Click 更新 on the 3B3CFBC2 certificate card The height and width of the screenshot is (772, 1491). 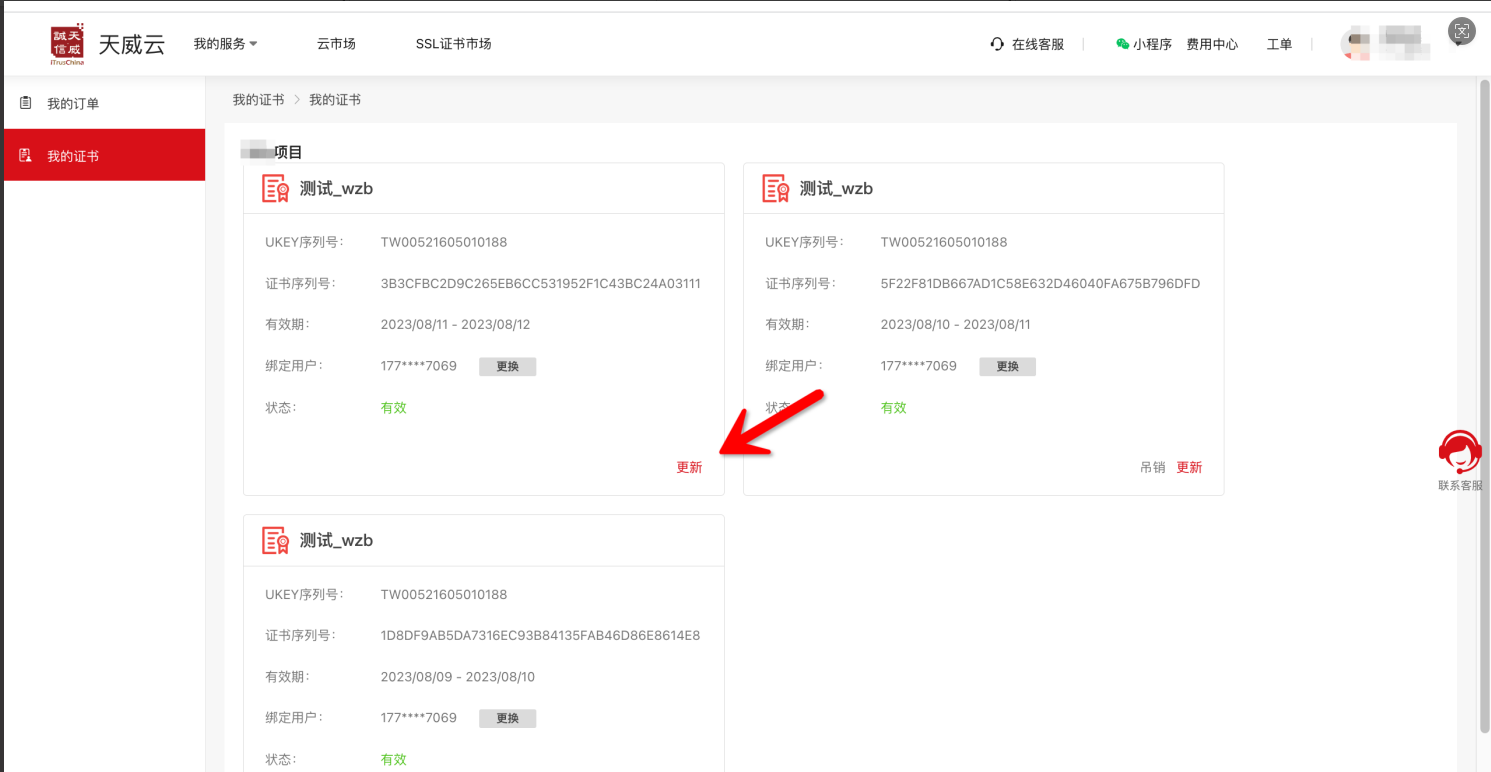click(x=689, y=467)
